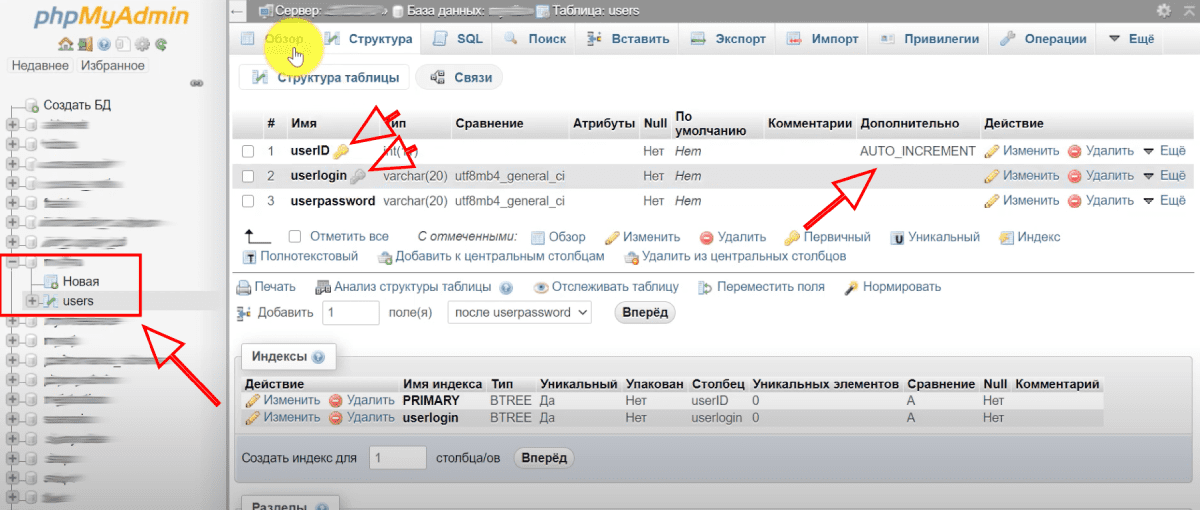The width and height of the screenshot is (1200, 510).
Task: Open Ещё dropdown for userID row
Action: [1164, 151]
